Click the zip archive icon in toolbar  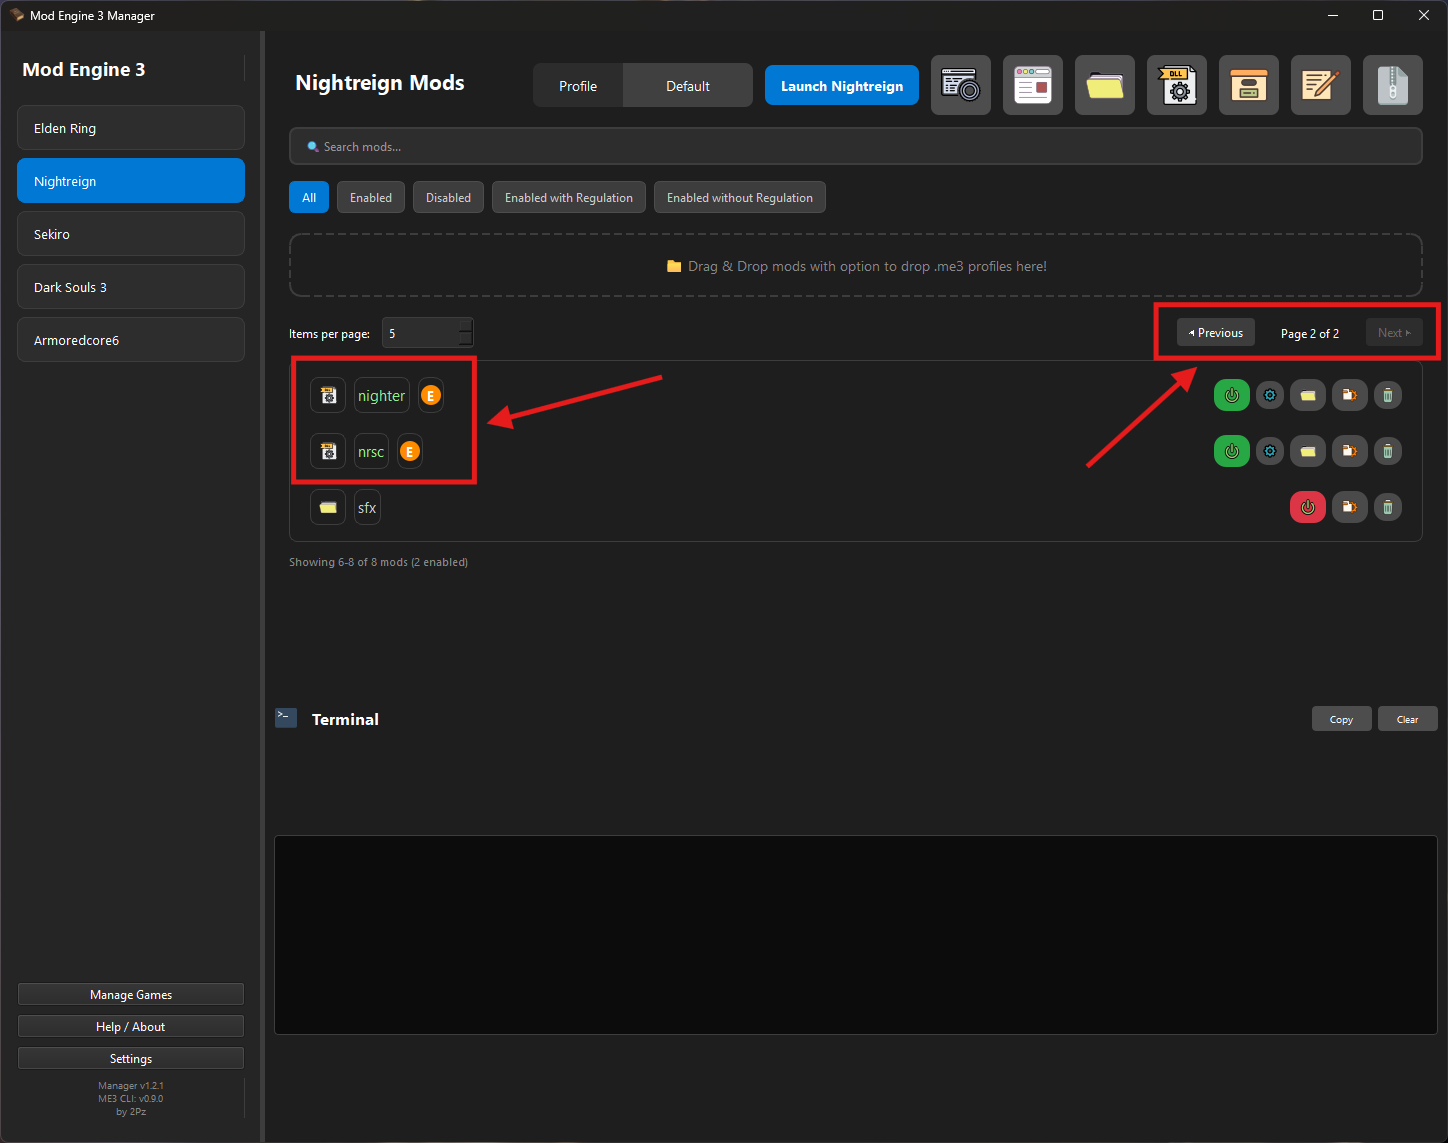(x=1393, y=85)
